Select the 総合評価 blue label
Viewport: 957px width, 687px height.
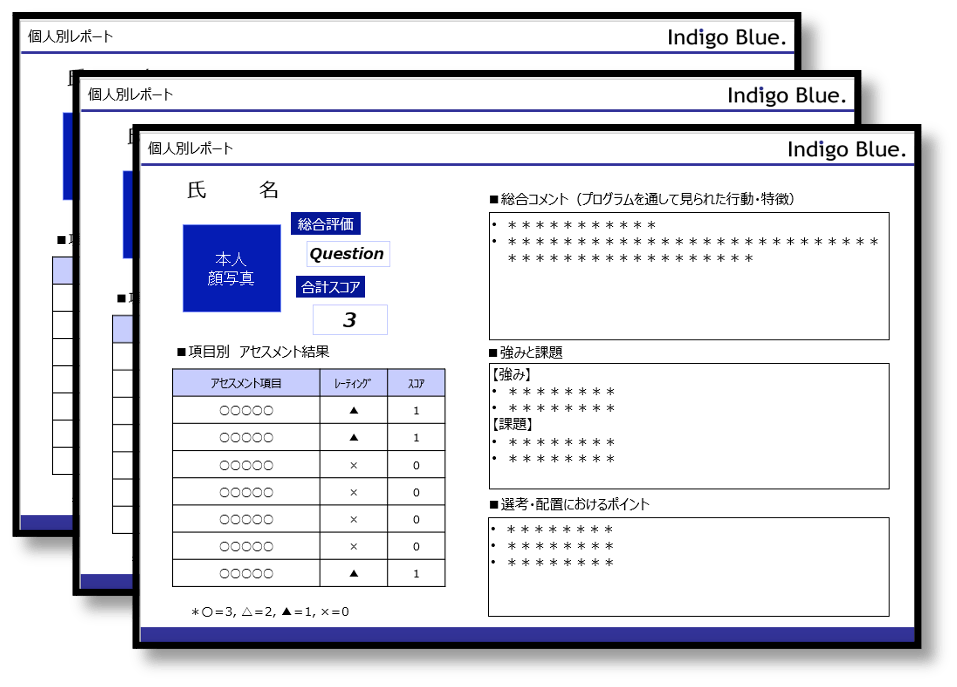[326, 224]
